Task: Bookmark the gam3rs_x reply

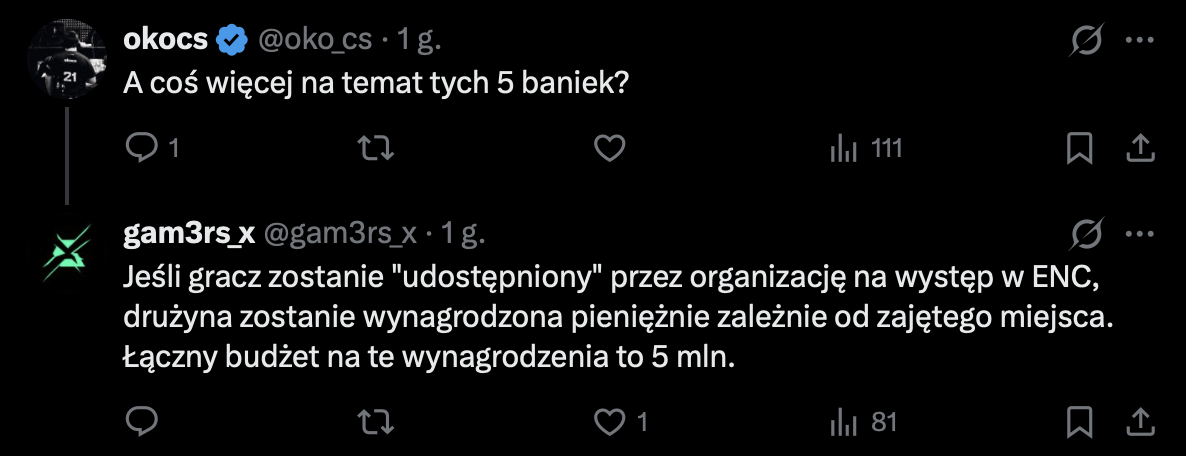Action: (x=1078, y=422)
